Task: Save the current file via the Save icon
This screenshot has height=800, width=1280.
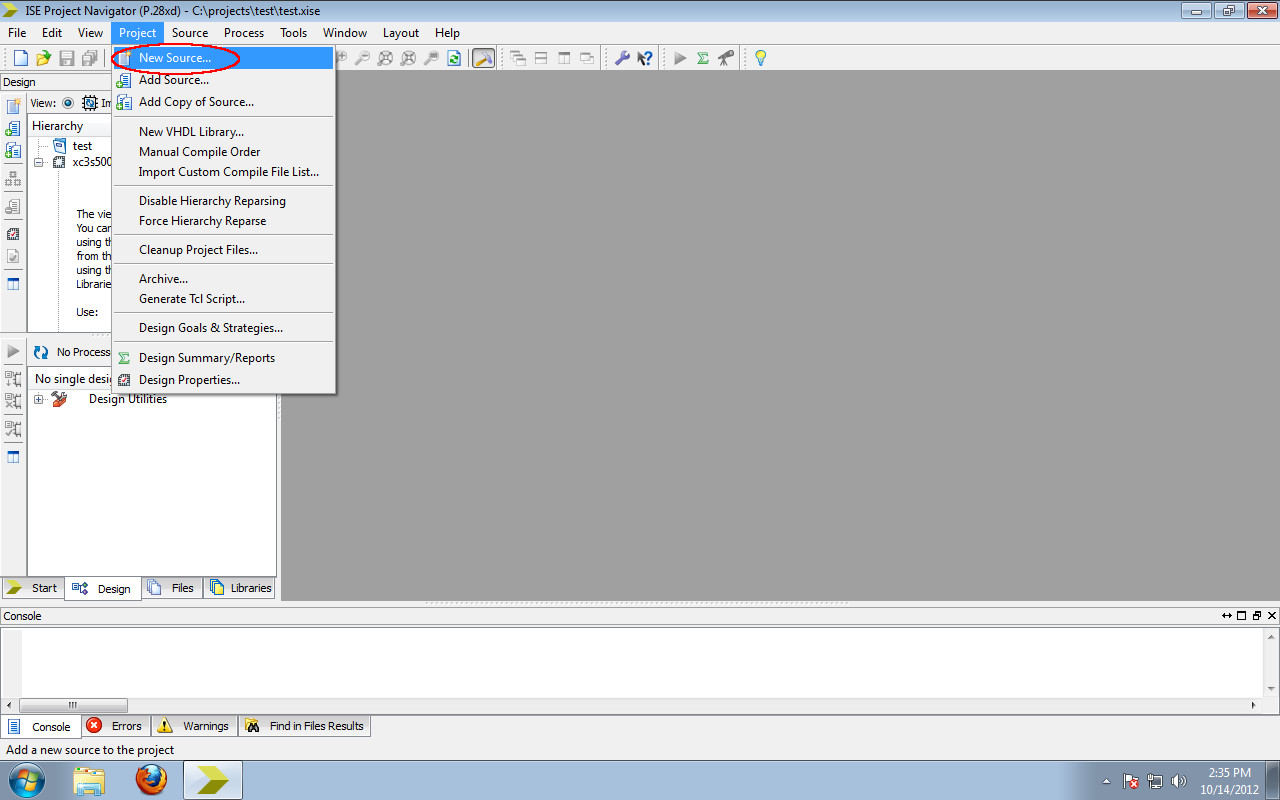Action: [66, 57]
